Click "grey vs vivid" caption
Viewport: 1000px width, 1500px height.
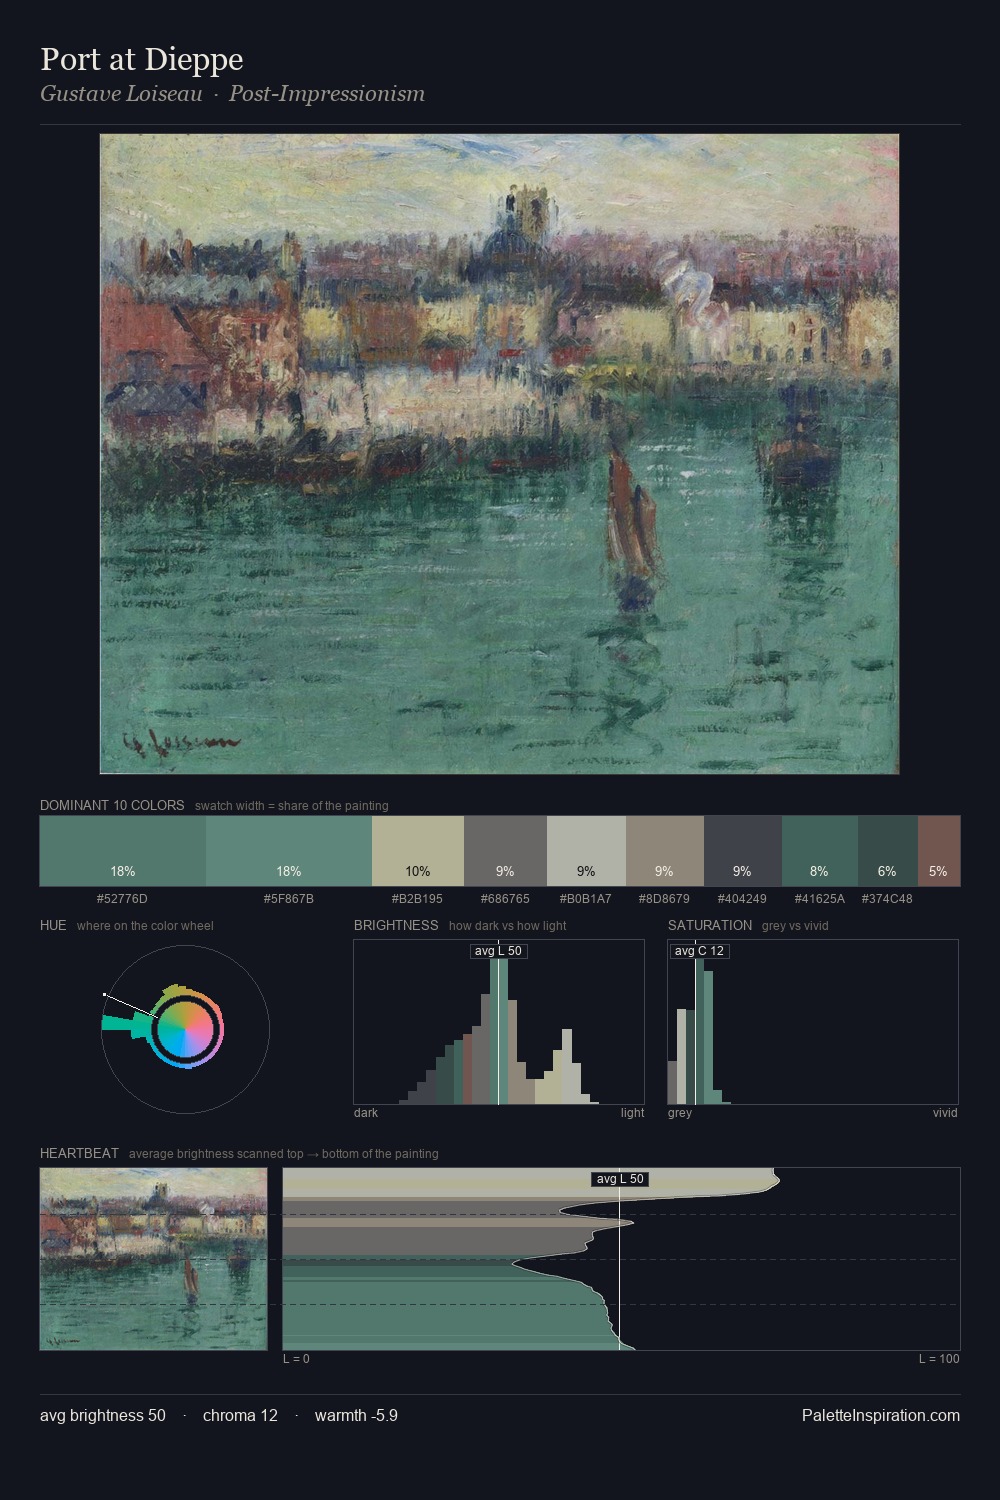(x=795, y=926)
